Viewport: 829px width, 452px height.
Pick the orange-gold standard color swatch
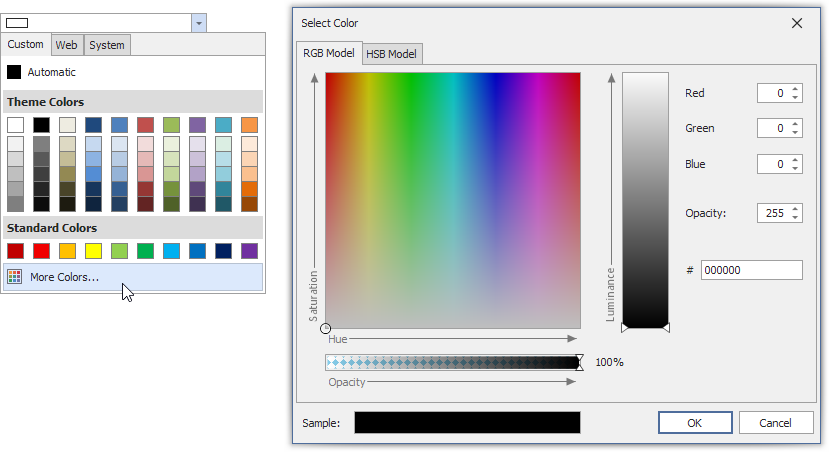coord(67,251)
